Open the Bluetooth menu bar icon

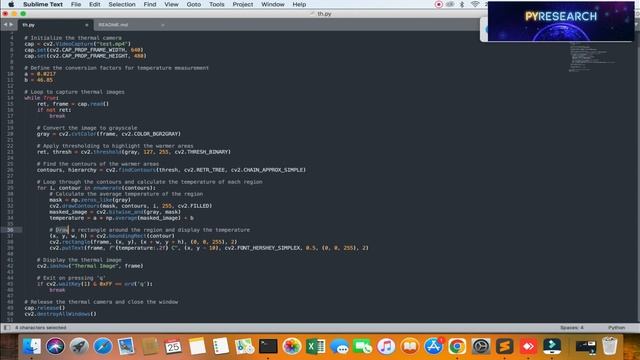462,4
